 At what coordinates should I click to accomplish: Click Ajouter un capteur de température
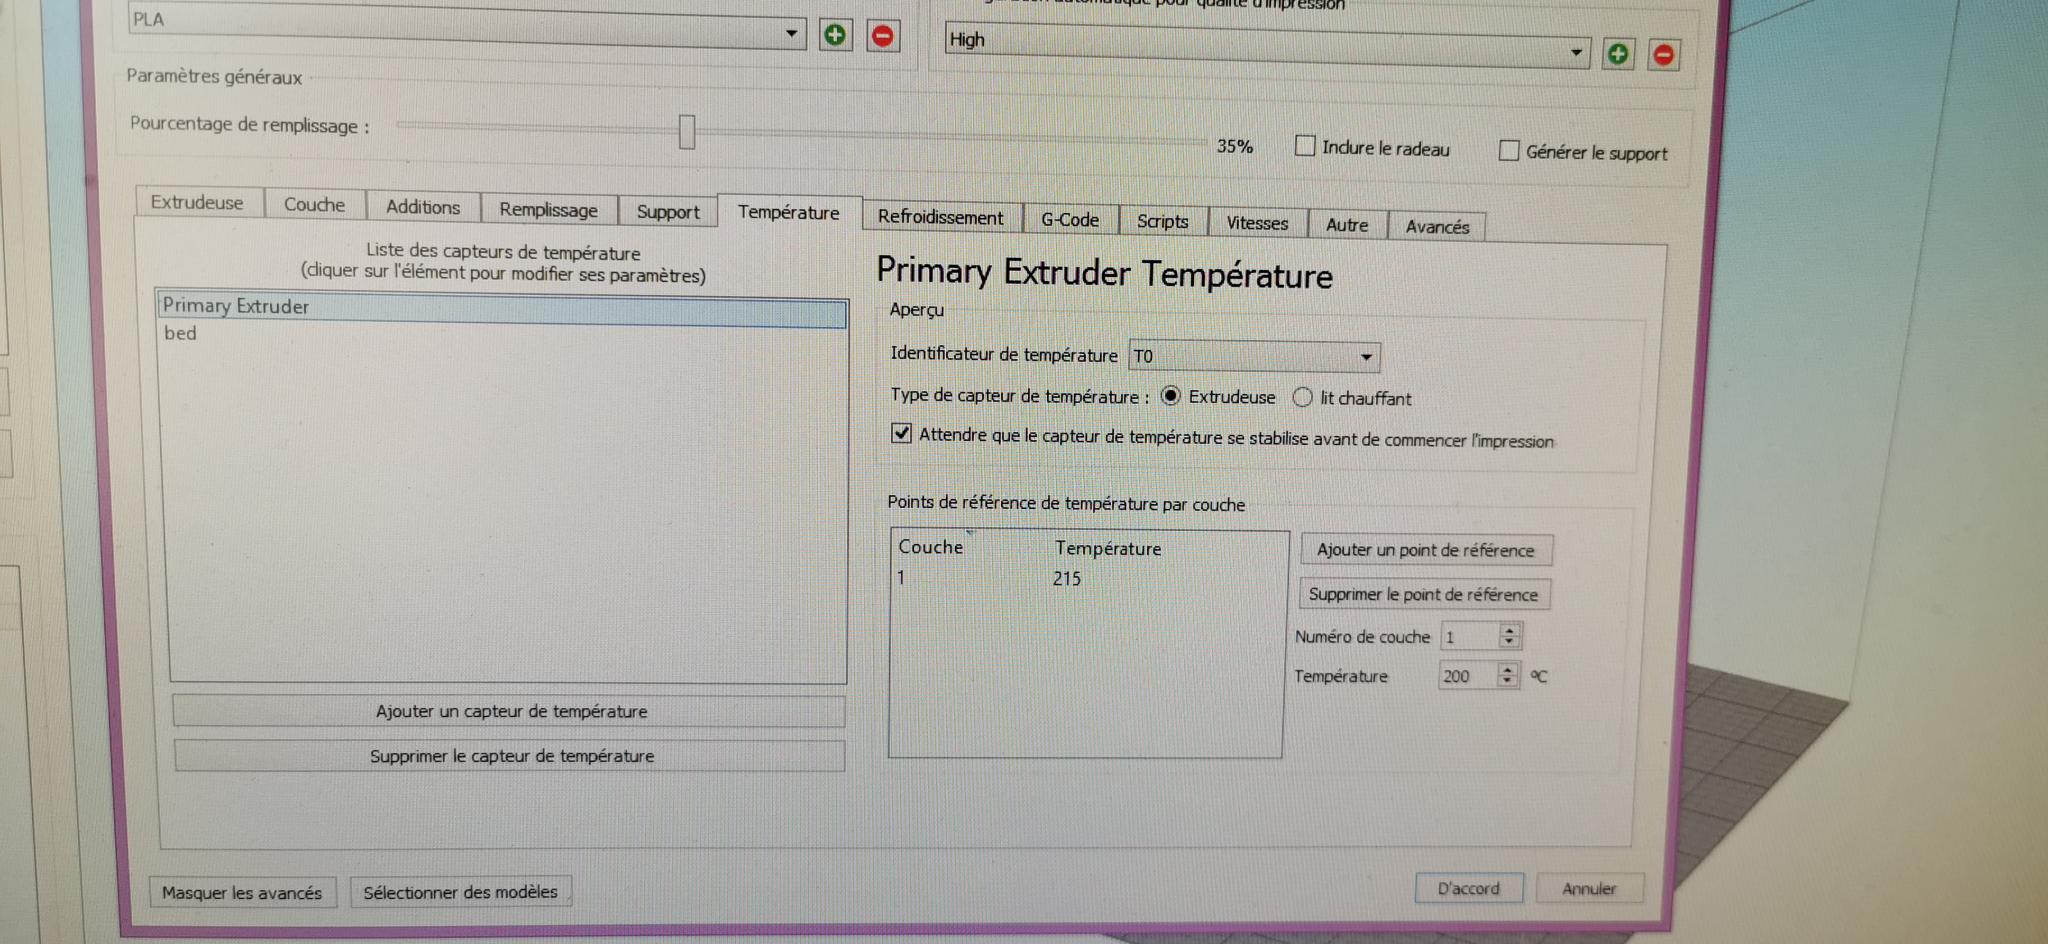point(510,711)
